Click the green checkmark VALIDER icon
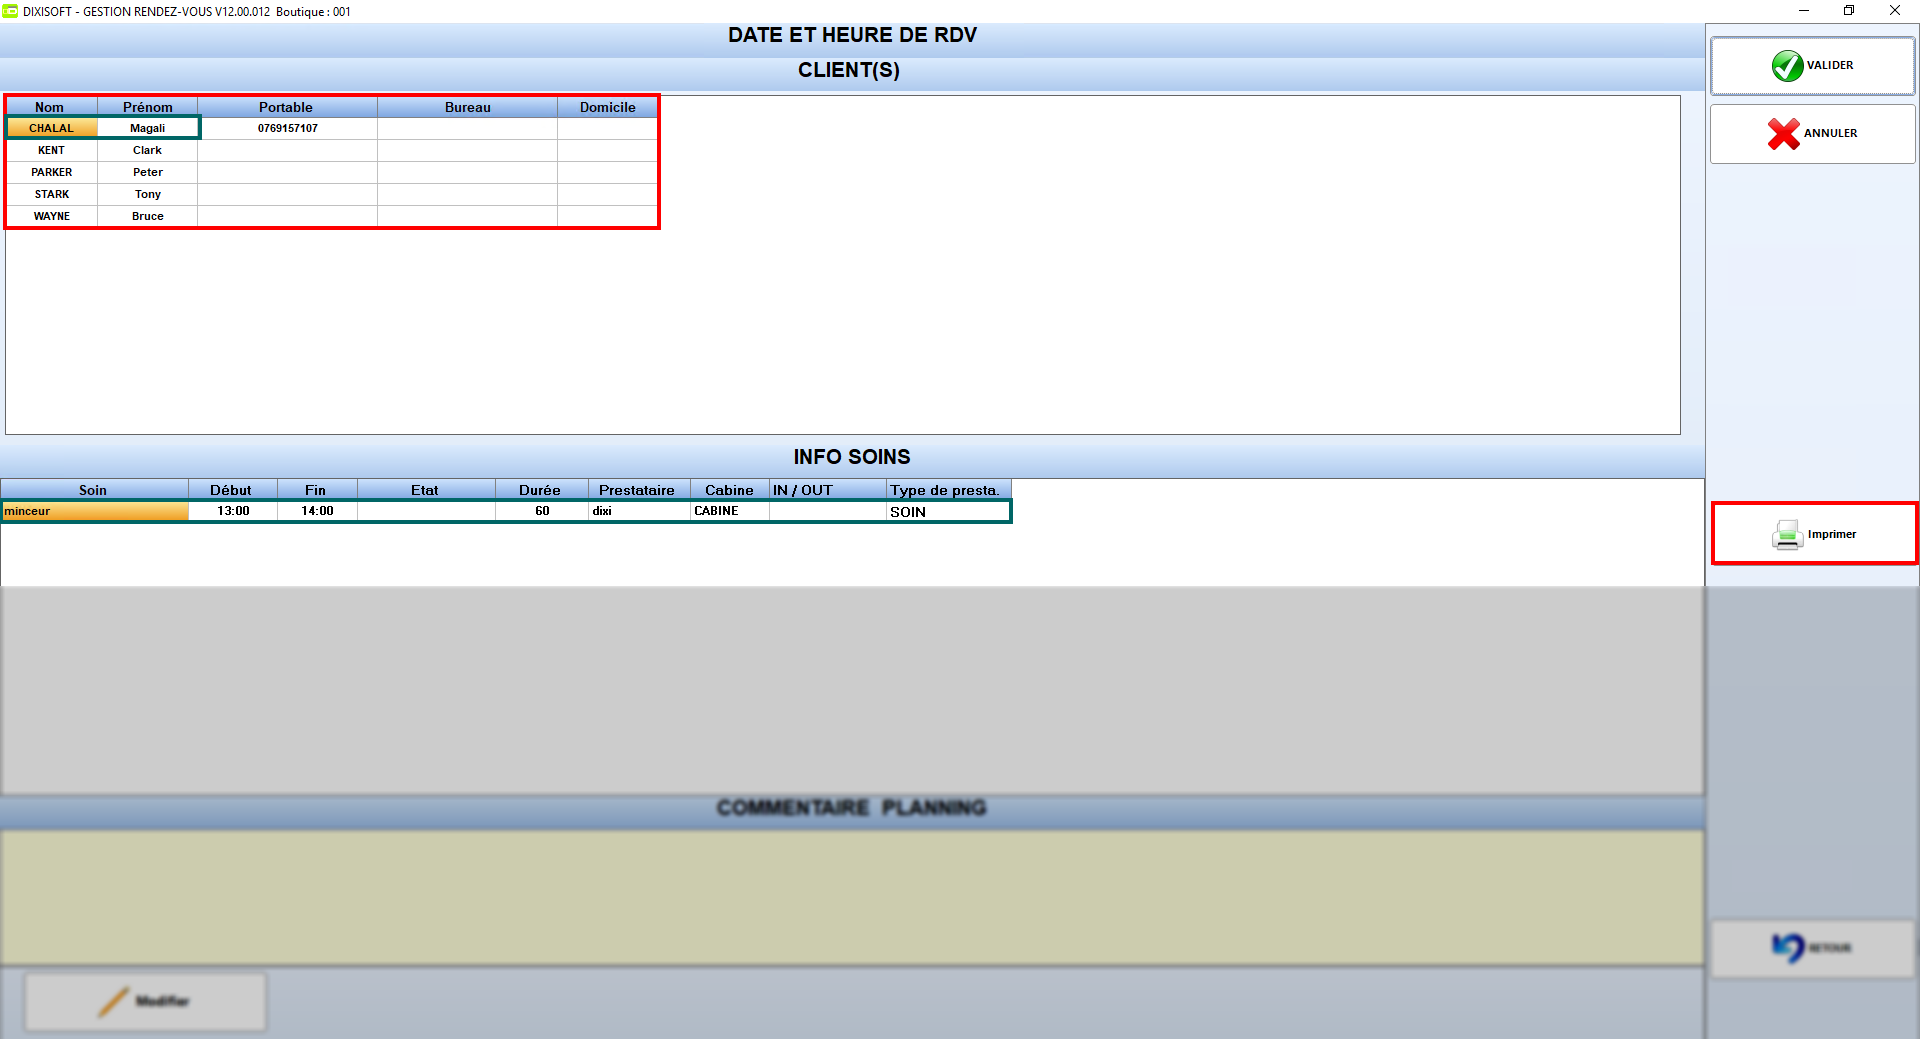This screenshot has height=1039, width=1920. (x=1787, y=66)
